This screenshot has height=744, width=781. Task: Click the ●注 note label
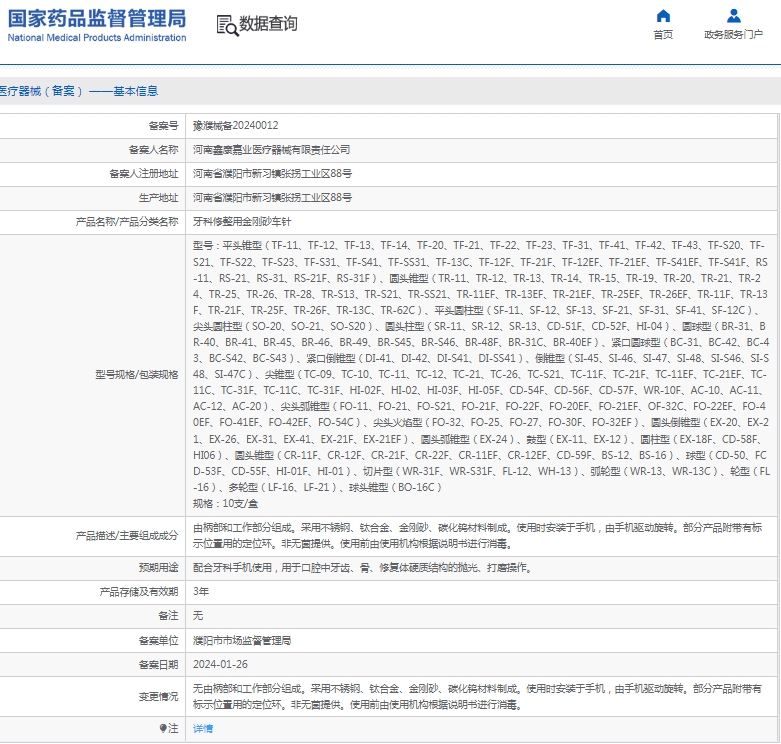(169, 729)
